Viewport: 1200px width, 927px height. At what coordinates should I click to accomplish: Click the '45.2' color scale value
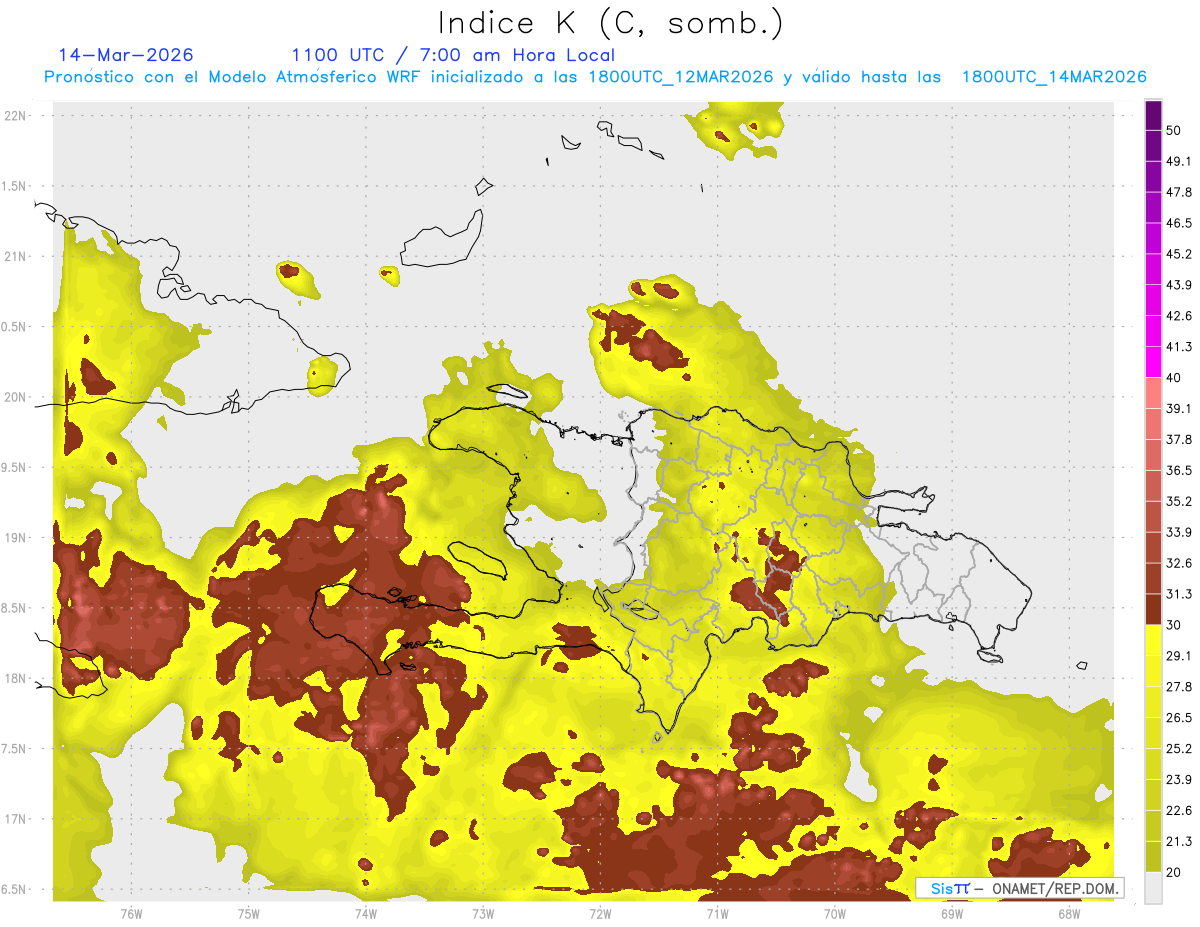[1179, 254]
